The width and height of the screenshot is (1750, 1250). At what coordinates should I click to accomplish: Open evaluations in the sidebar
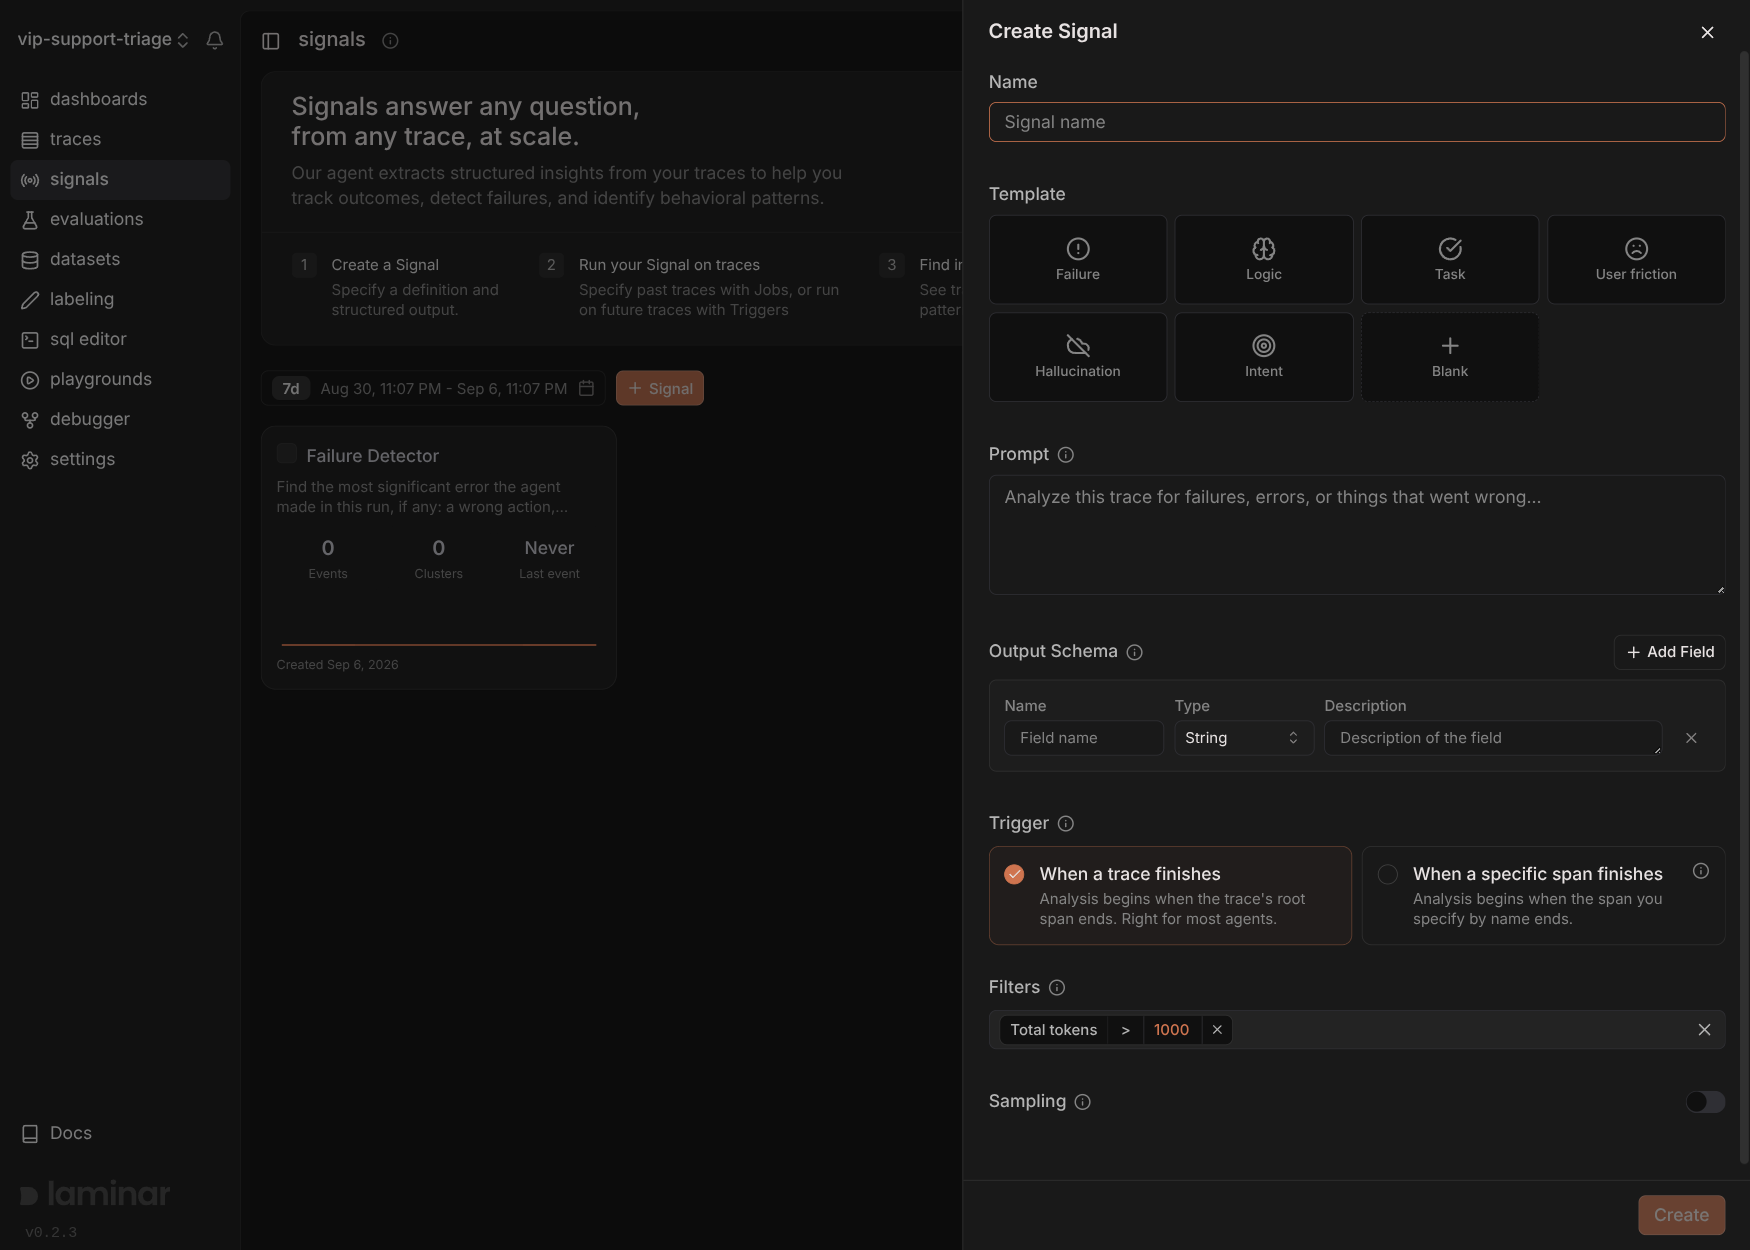[120, 220]
